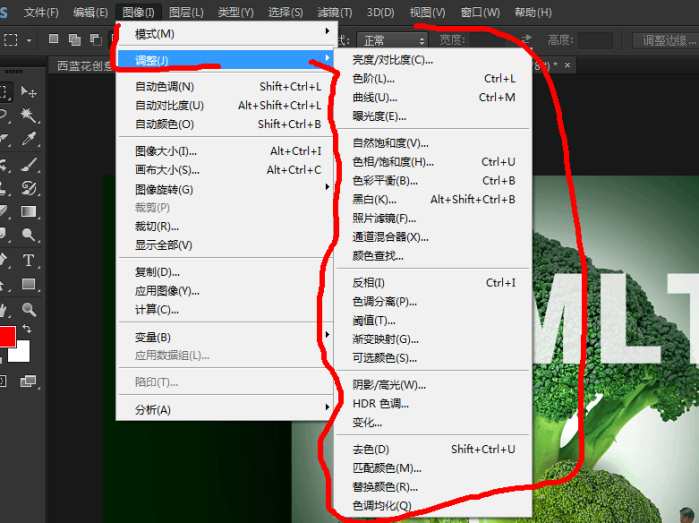Open the tool preset dropdown arrow
The image size is (699, 523).
(29, 41)
